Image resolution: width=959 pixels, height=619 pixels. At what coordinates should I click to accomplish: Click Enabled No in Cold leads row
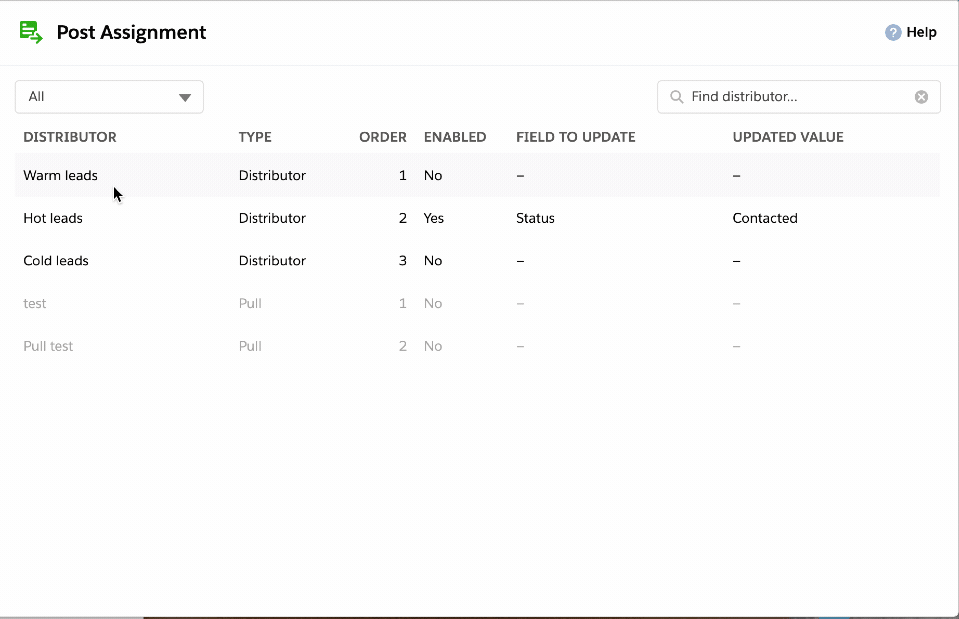[433, 261]
